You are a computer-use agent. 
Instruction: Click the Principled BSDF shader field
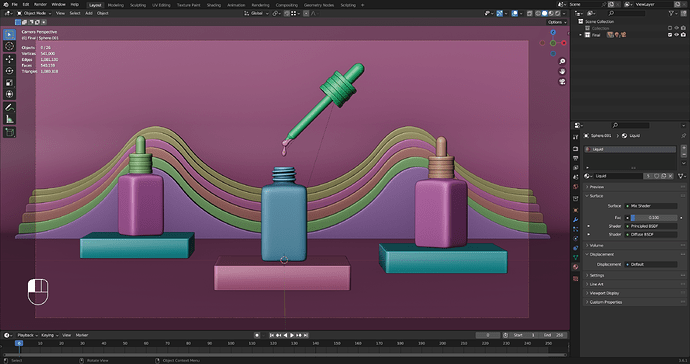651,226
